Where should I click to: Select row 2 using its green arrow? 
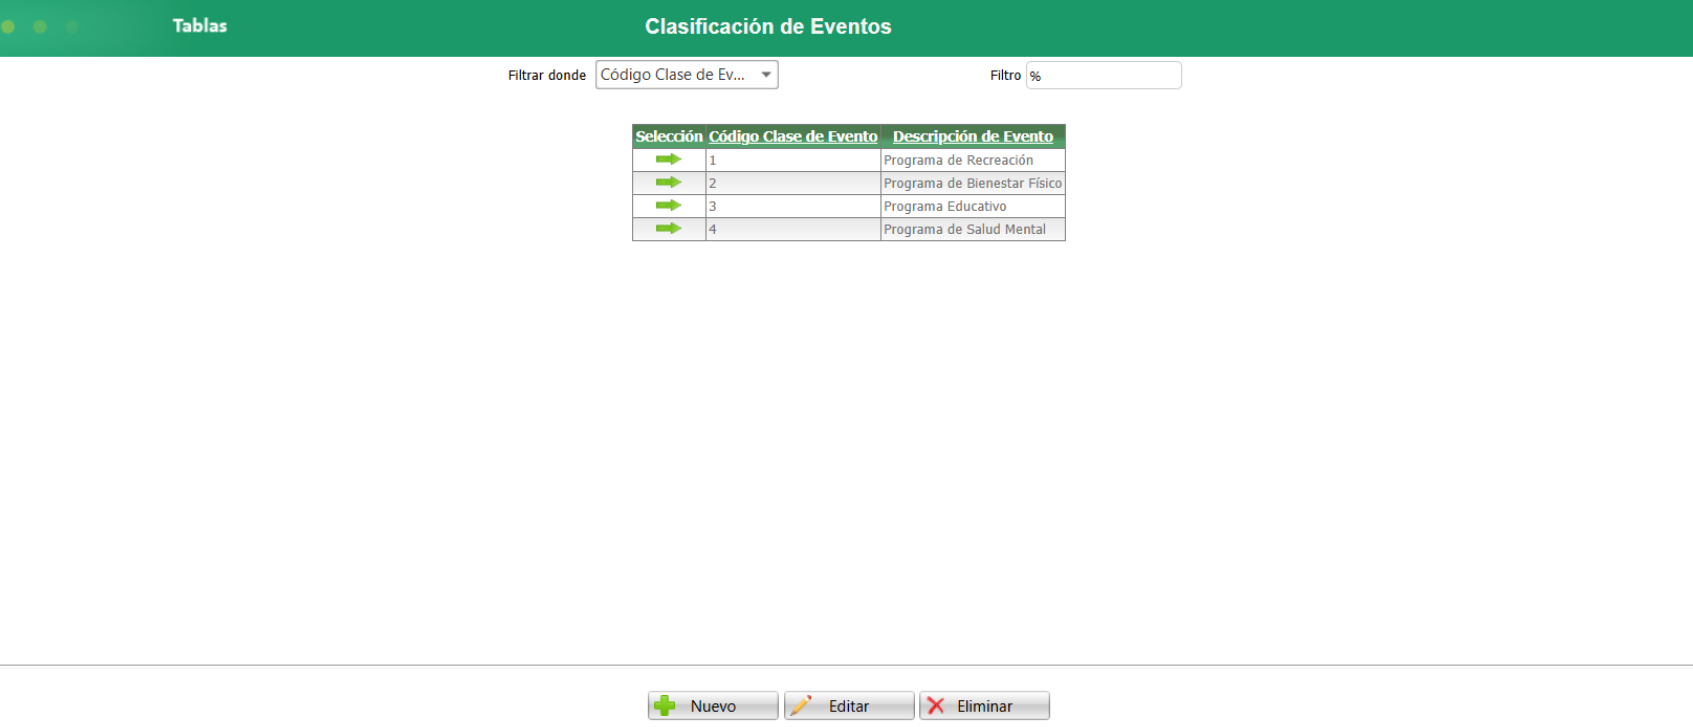(x=668, y=183)
